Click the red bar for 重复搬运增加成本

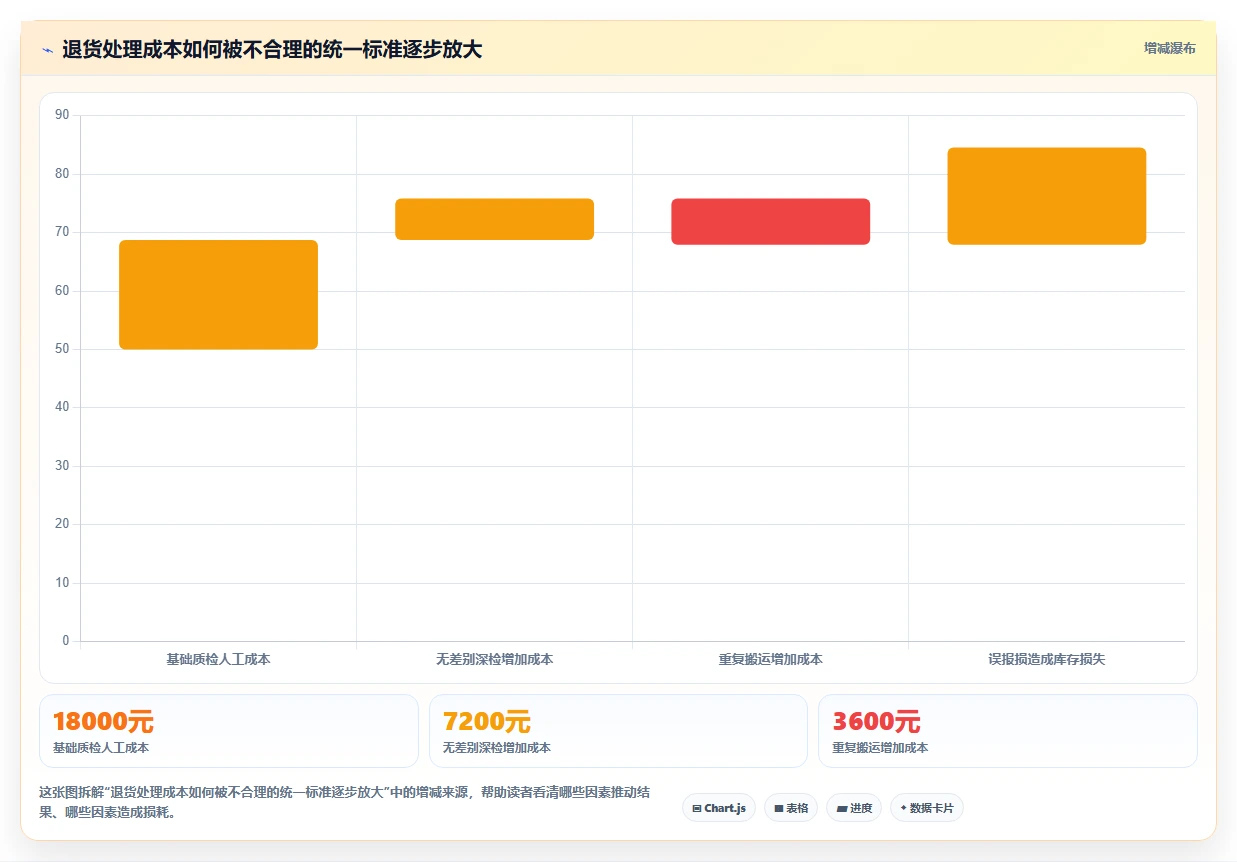[x=770, y=221]
